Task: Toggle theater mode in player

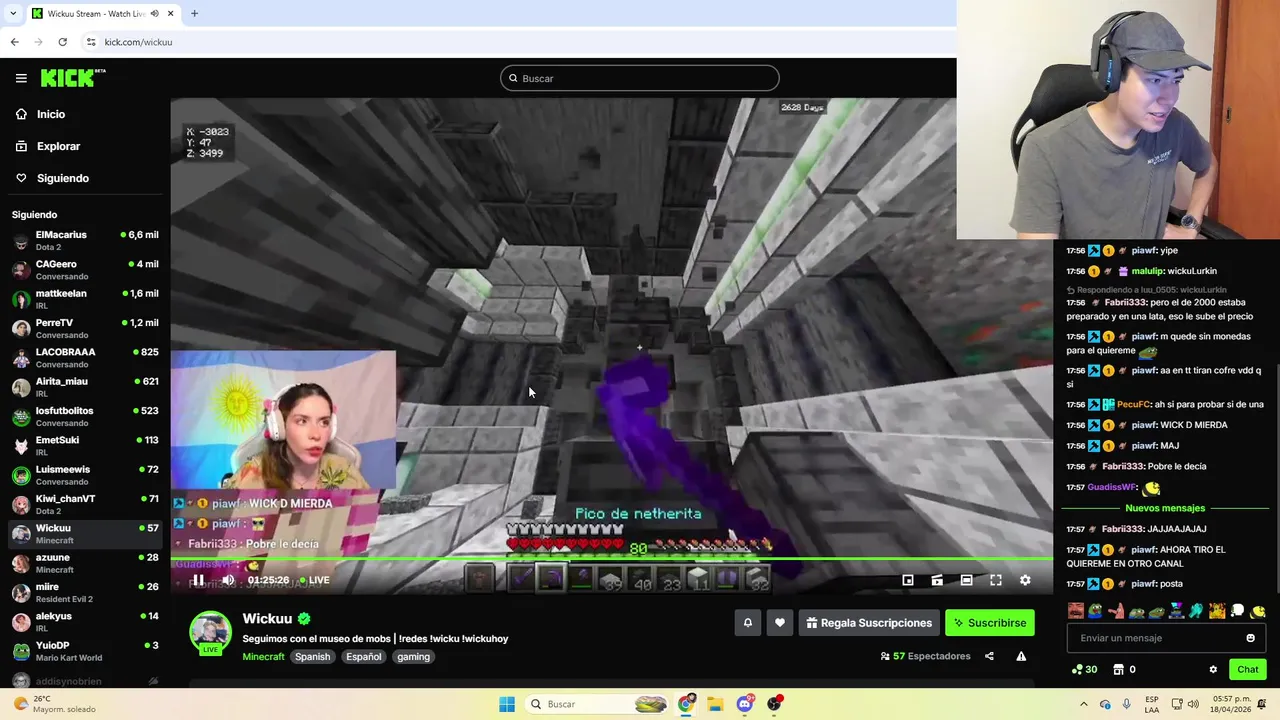Action: [x=966, y=580]
